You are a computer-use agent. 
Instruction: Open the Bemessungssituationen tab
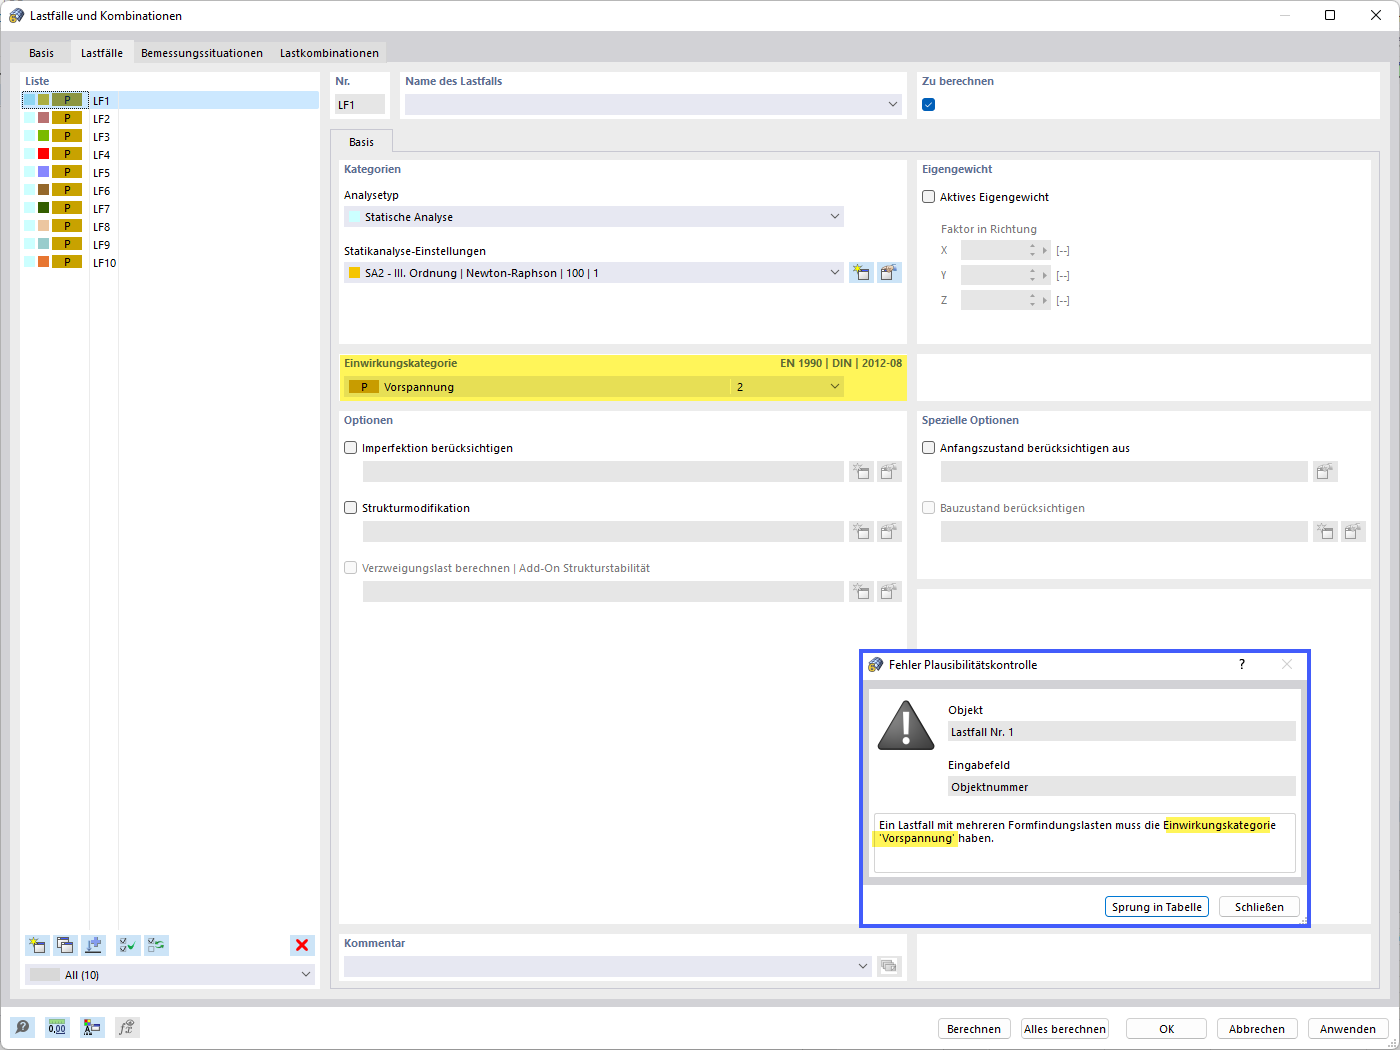[202, 53]
